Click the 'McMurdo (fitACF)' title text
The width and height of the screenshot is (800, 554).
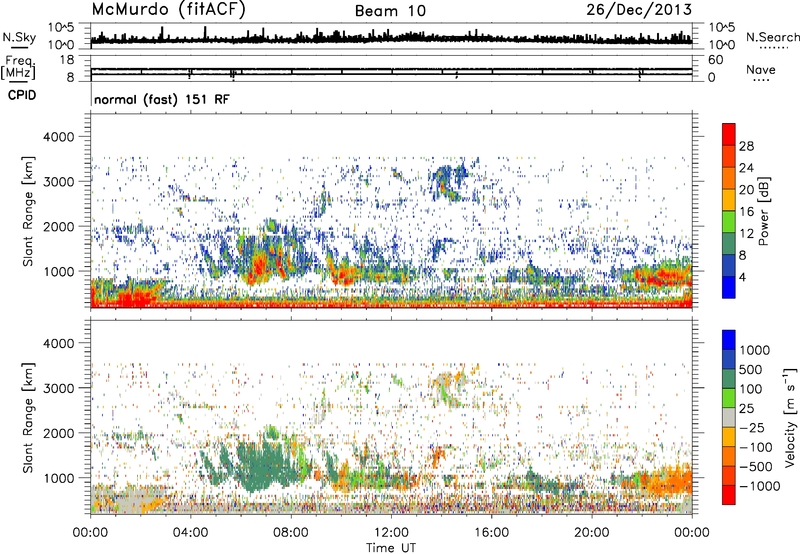pos(168,10)
